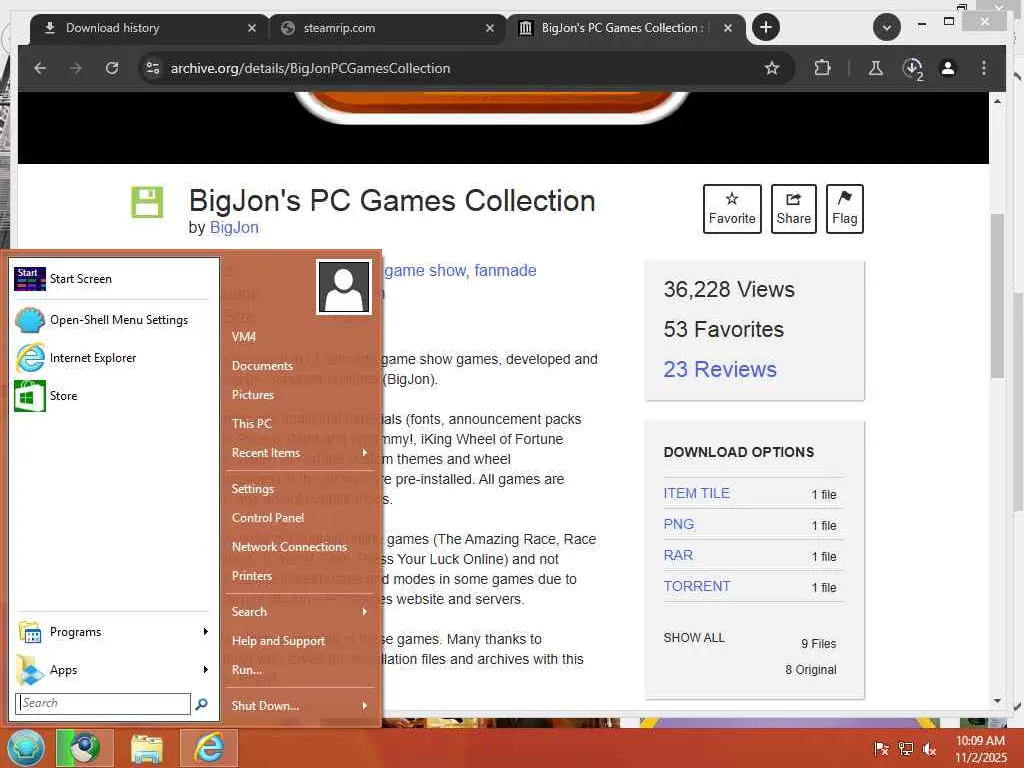This screenshot has width=1024, height=768.
Task: Click the green floppy software icon
Action: (x=147, y=202)
